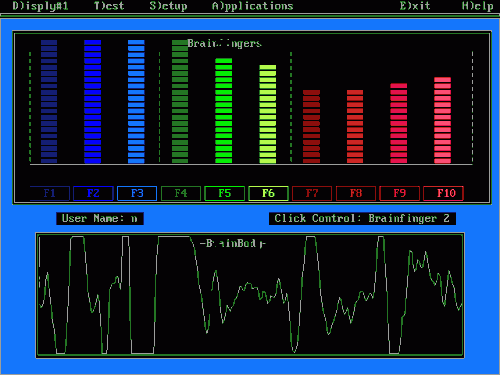Open the T)est menu
The width and height of the screenshot is (500, 375).
point(109,6)
